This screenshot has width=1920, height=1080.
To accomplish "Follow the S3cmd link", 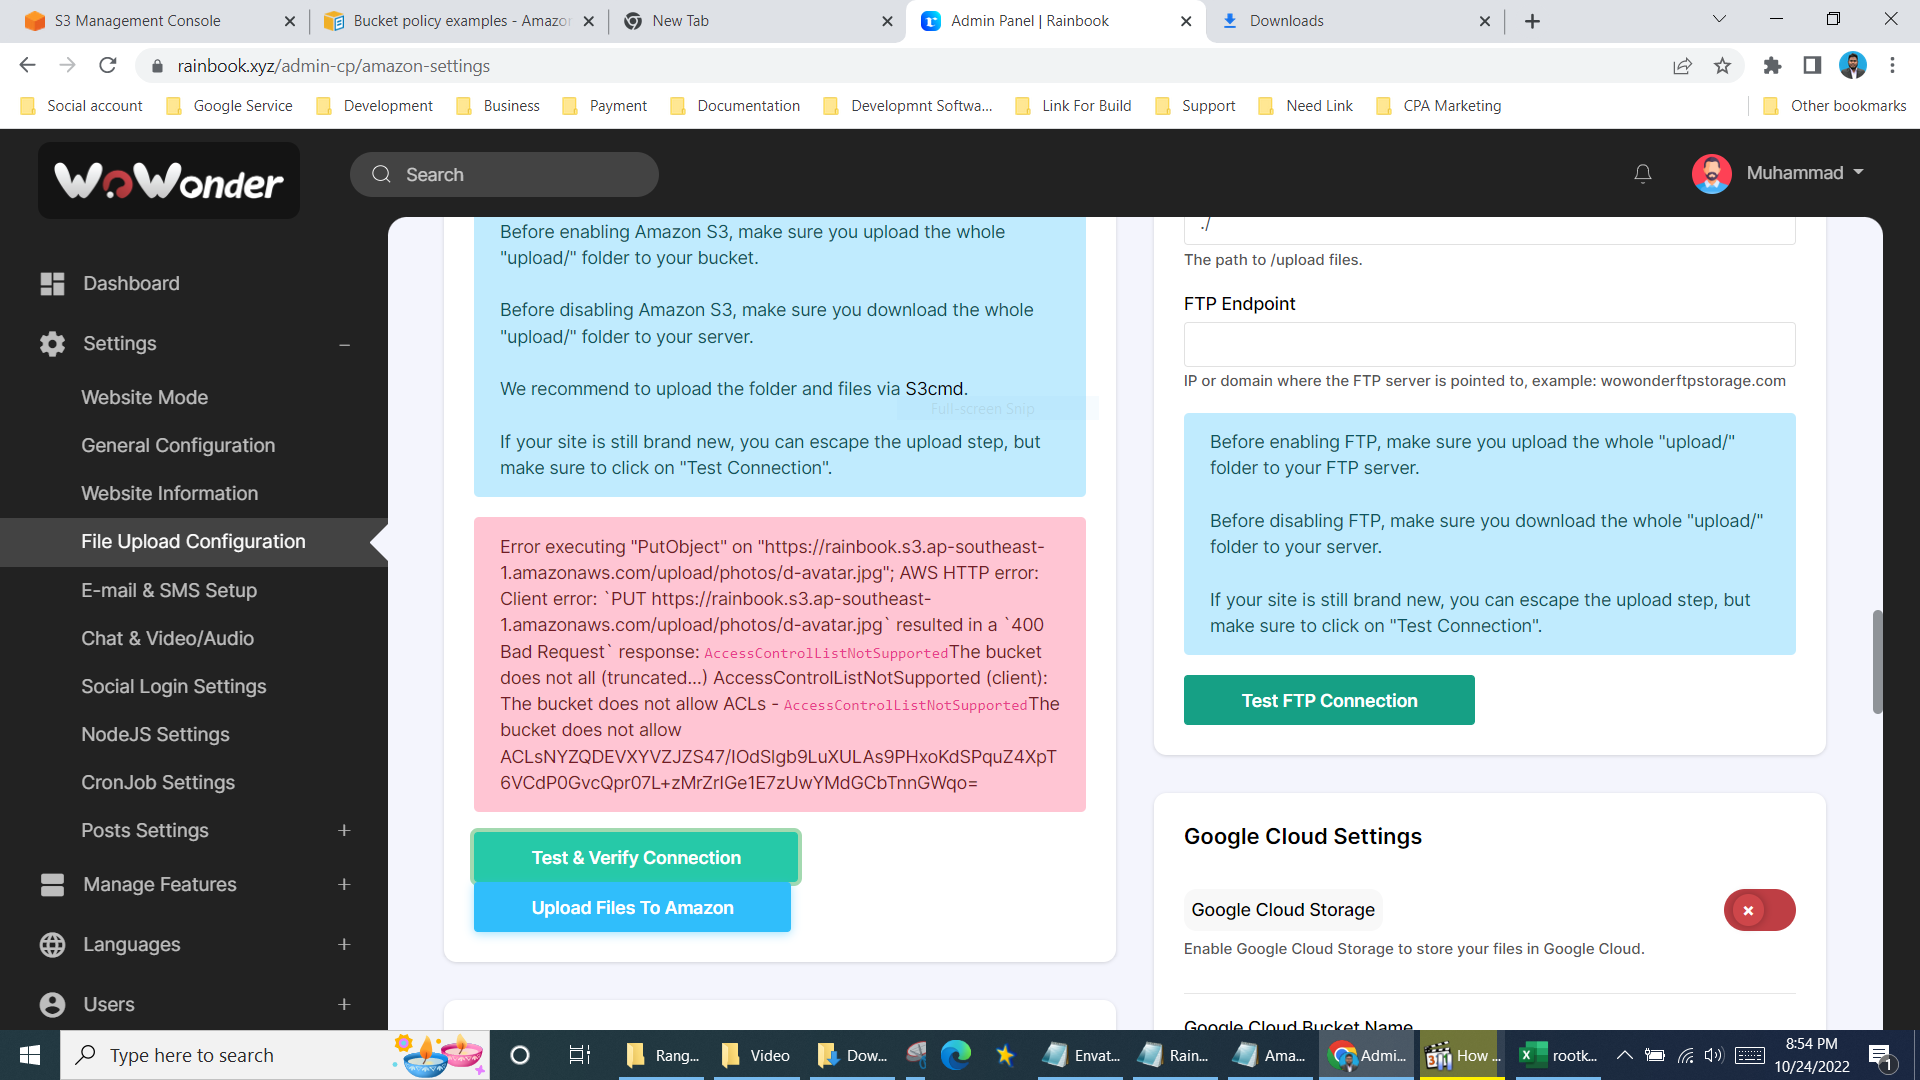I will click(934, 389).
